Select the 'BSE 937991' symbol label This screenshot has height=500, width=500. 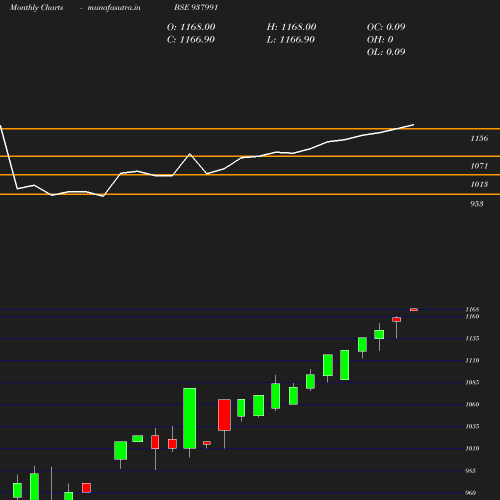(196, 7)
